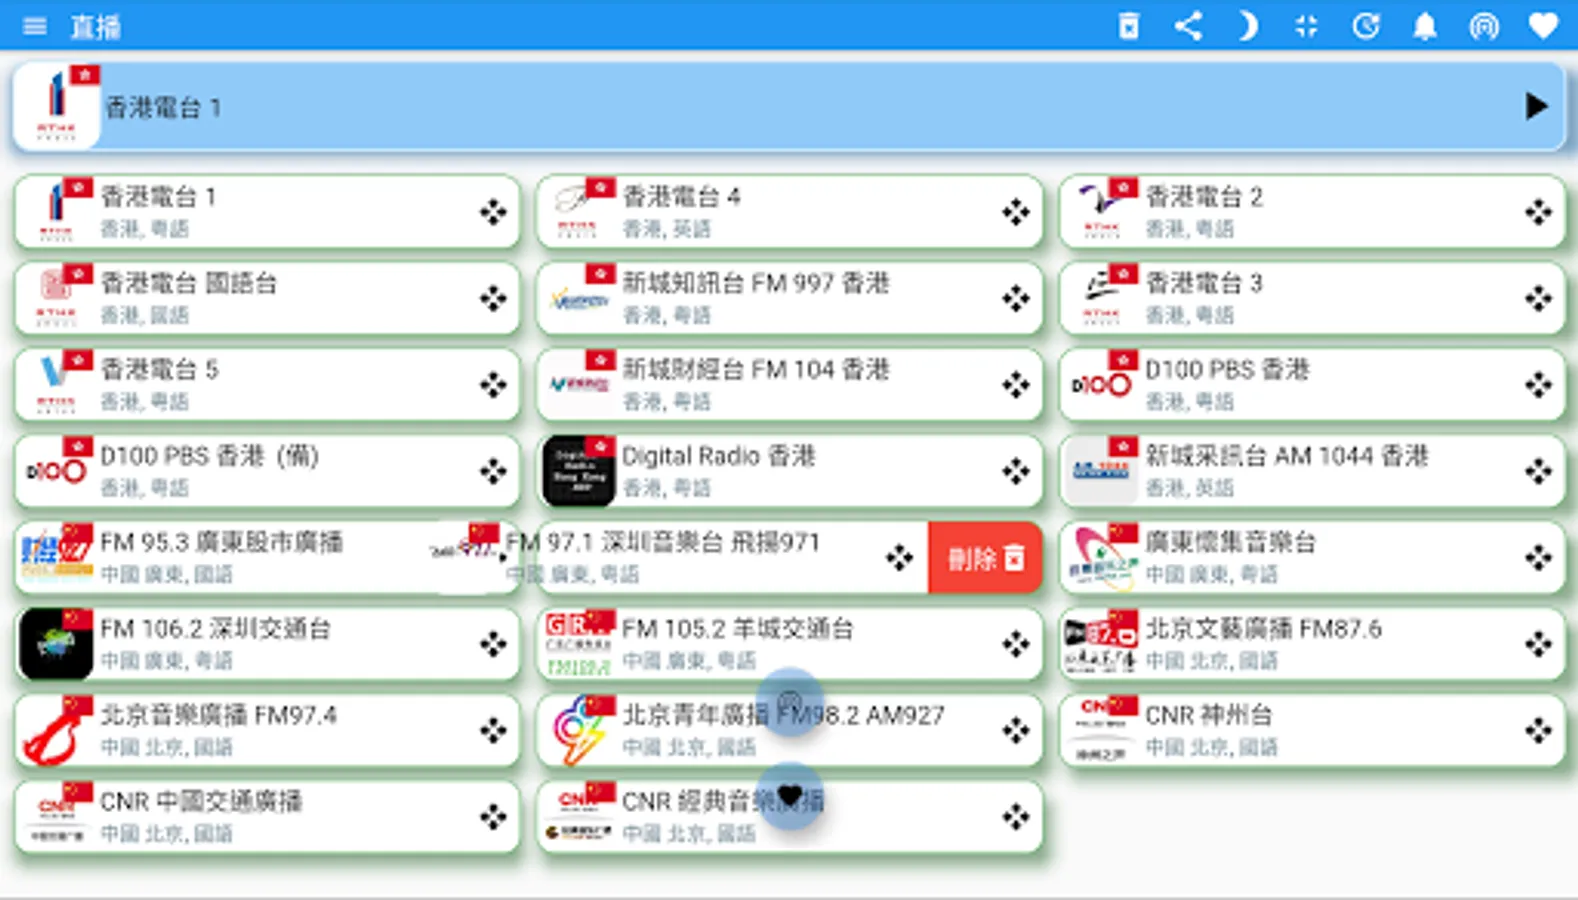Viewport: 1578px width, 900px height.
Task: Select station FM 105.2 羊城交通台
Action: [790, 644]
